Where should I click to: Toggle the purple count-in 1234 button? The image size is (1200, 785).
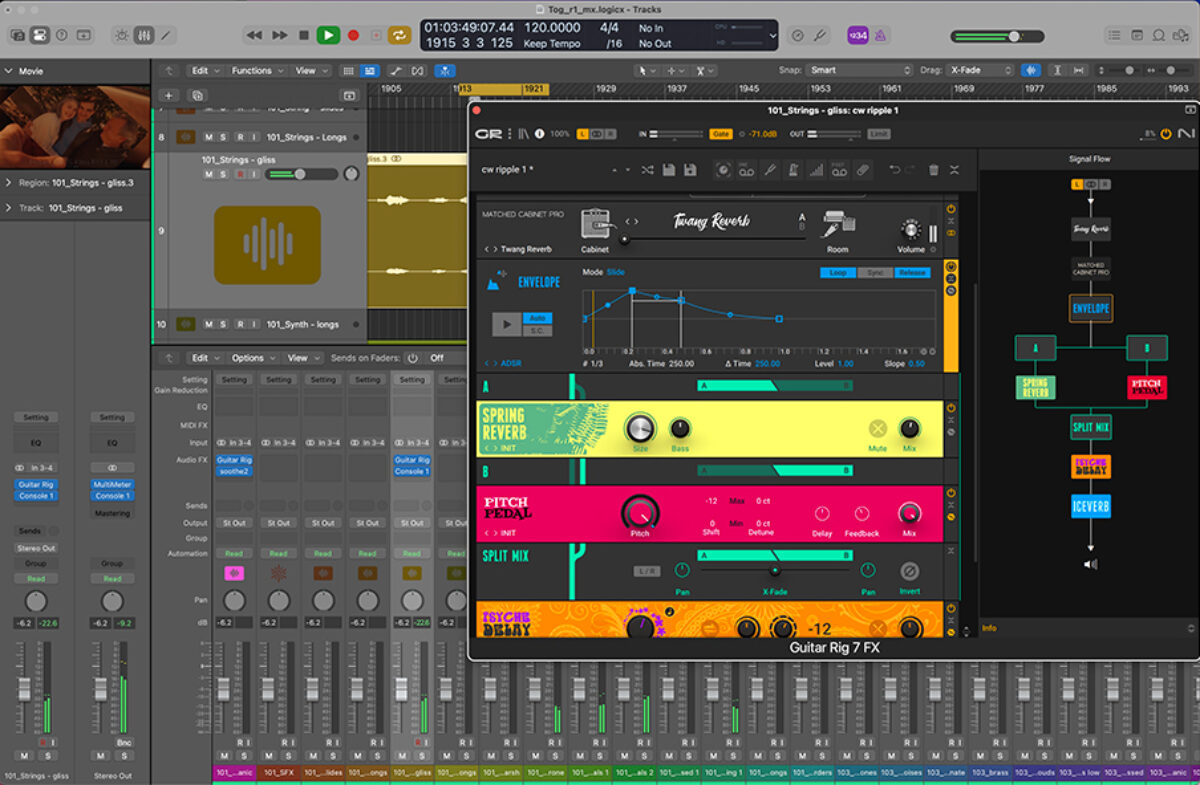(859, 35)
